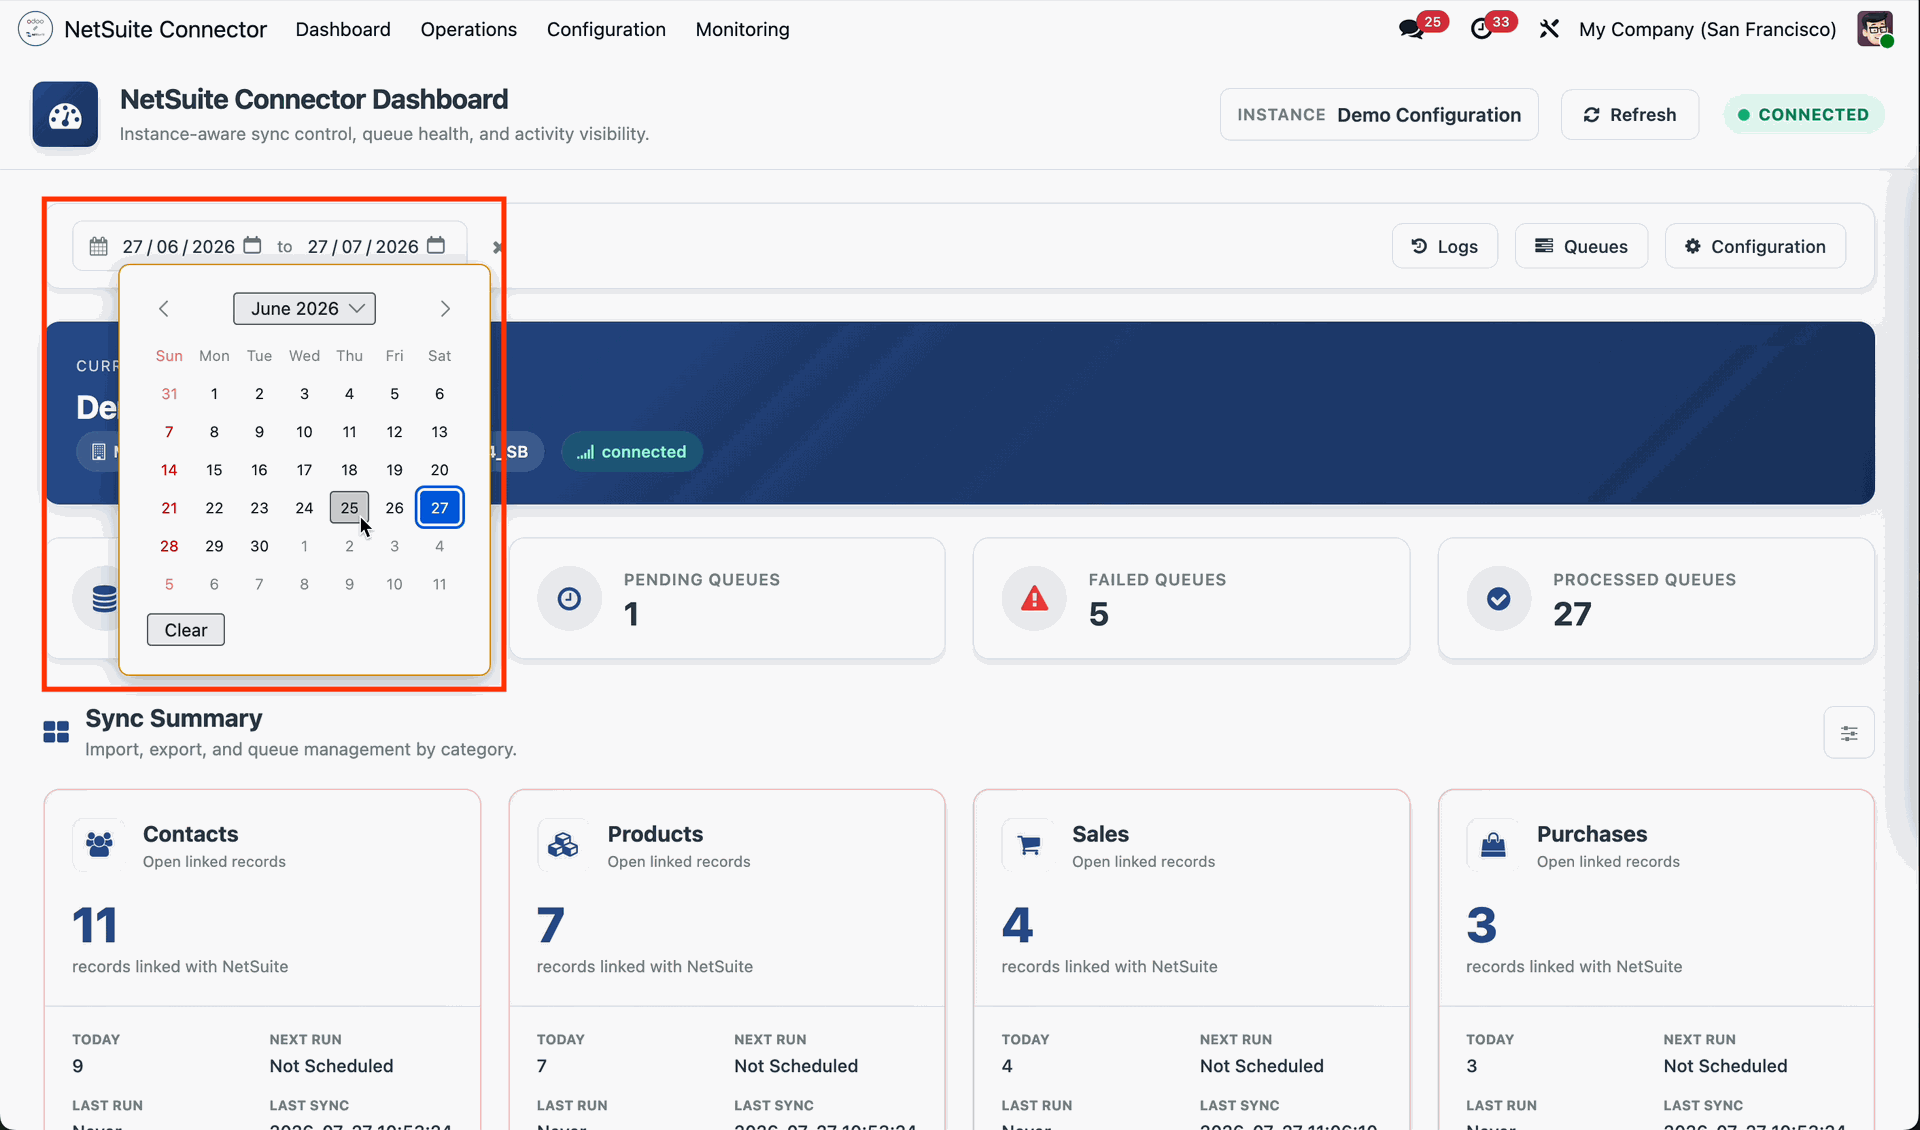Click the dashboard gauge icon tile
The height and width of the screenshot is (1130, 1920).
click(65, 115)
